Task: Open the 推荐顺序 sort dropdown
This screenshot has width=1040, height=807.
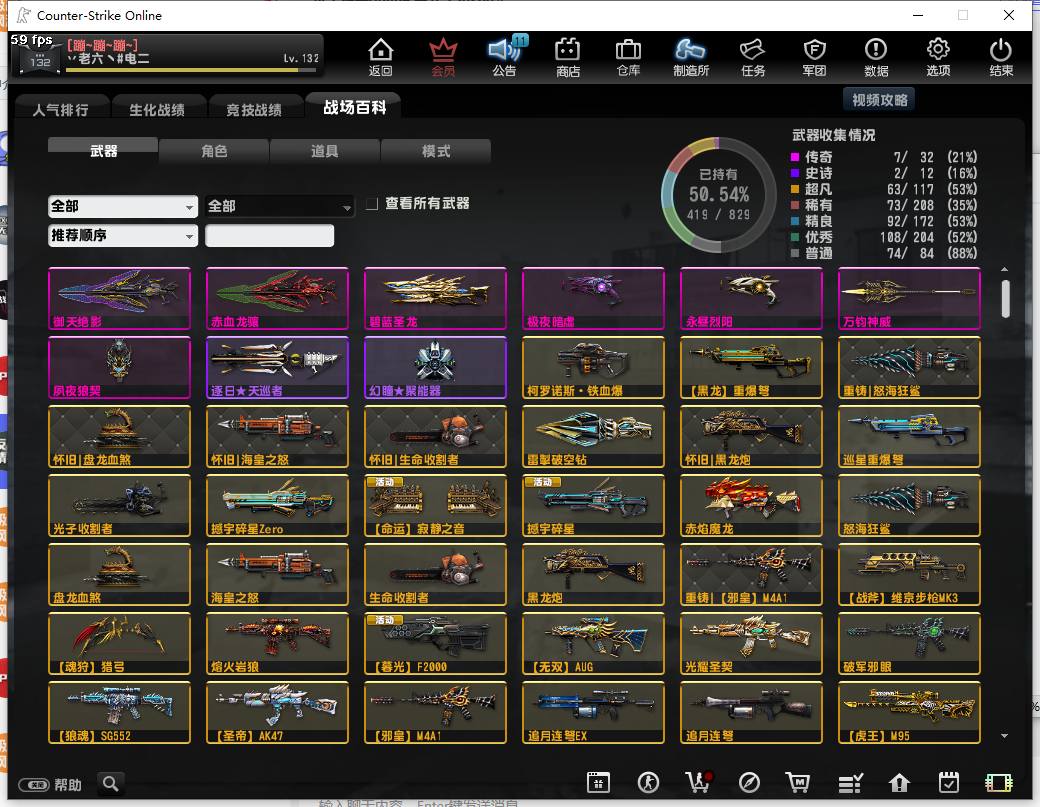Action: [123, 235]
